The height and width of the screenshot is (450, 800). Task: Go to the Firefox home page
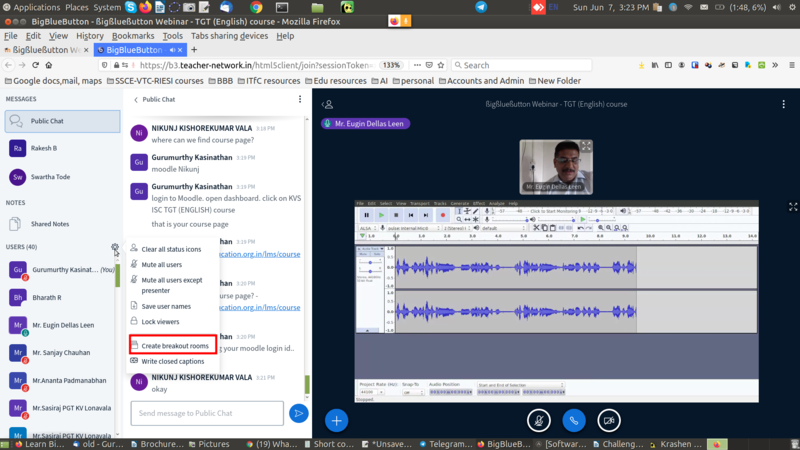49,65
